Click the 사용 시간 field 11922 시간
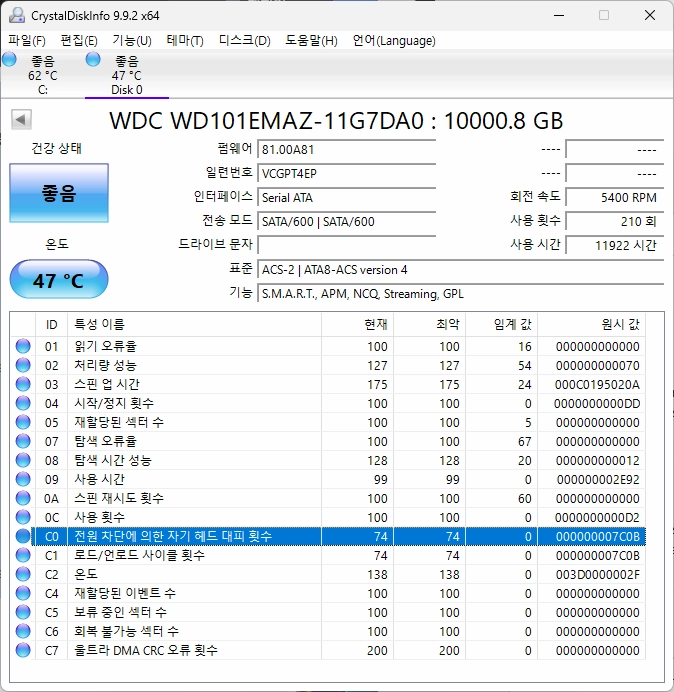 [x=614, y=245]
